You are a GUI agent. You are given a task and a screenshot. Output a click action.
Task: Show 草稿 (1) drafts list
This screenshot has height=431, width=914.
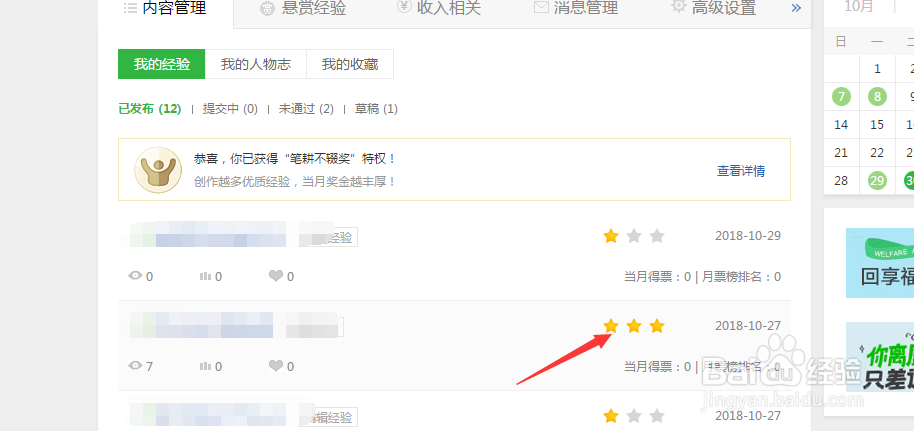377,109
